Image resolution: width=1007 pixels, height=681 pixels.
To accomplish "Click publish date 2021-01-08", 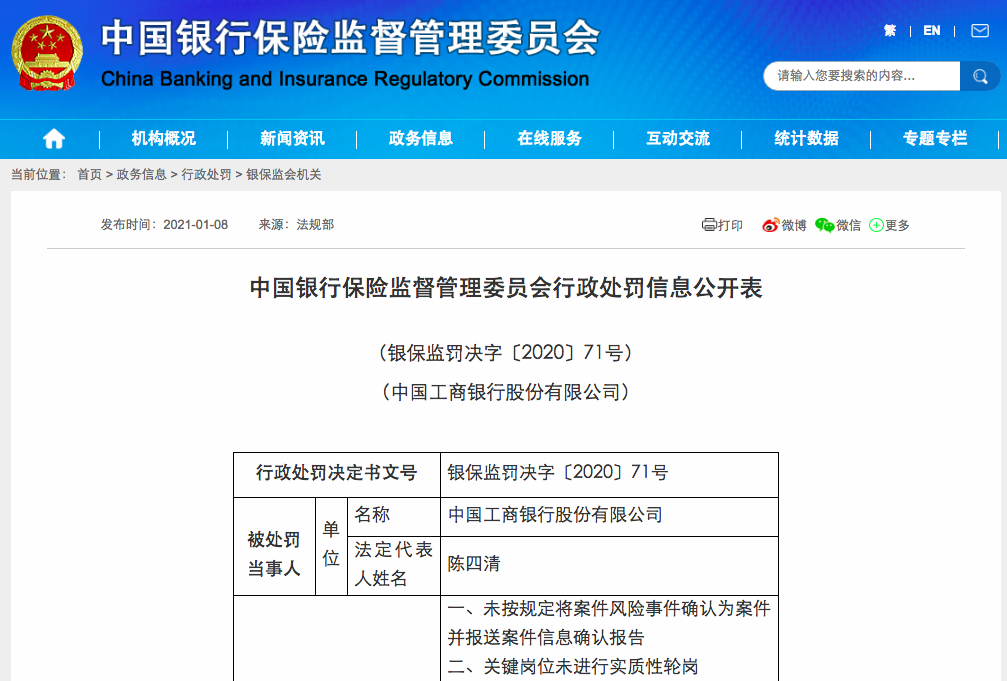I will click(x=196, y=224).
